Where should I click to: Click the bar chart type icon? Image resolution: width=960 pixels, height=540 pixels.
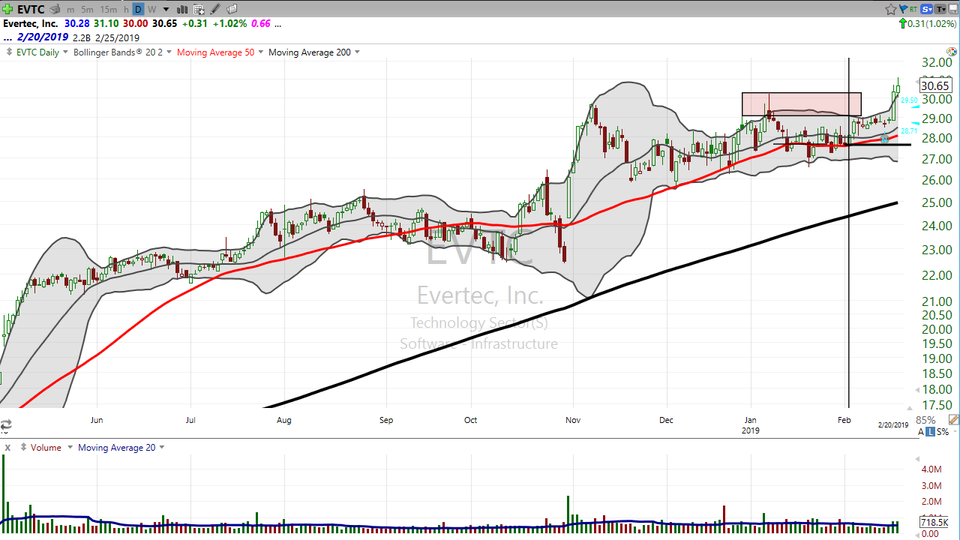click(182, 9)
